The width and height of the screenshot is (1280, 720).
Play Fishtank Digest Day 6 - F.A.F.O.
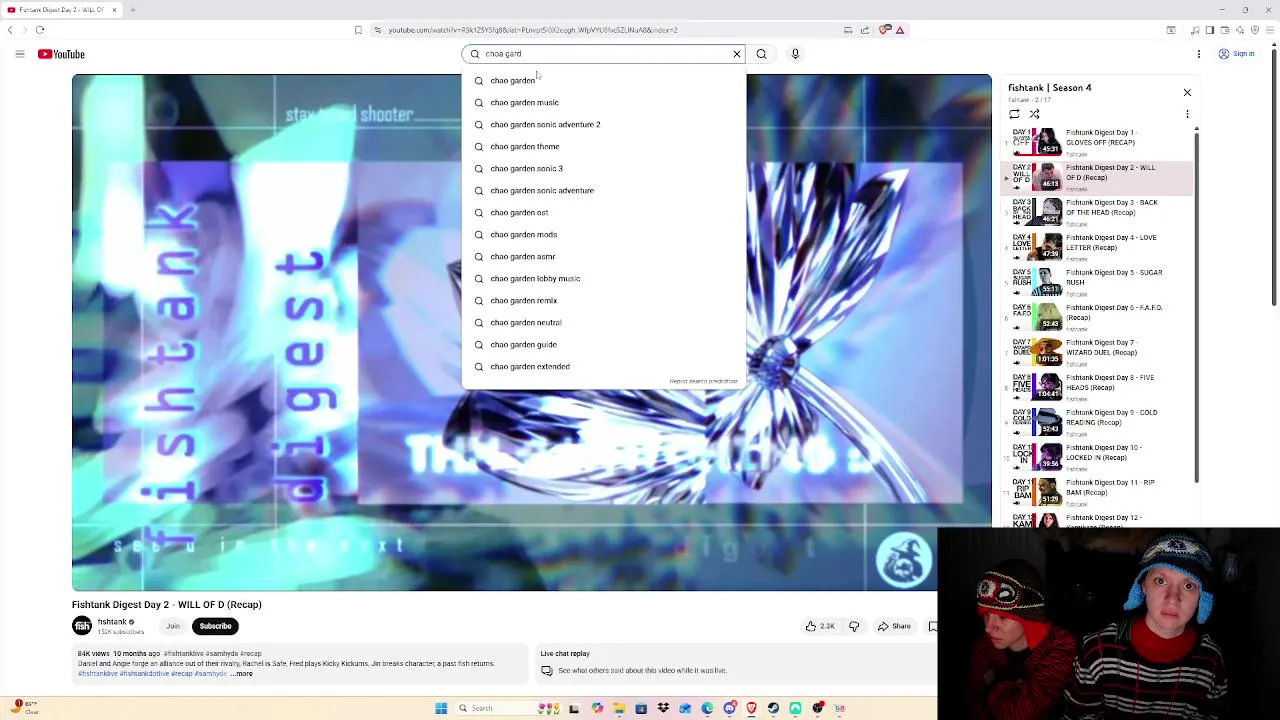click(x=1098, y=316)
